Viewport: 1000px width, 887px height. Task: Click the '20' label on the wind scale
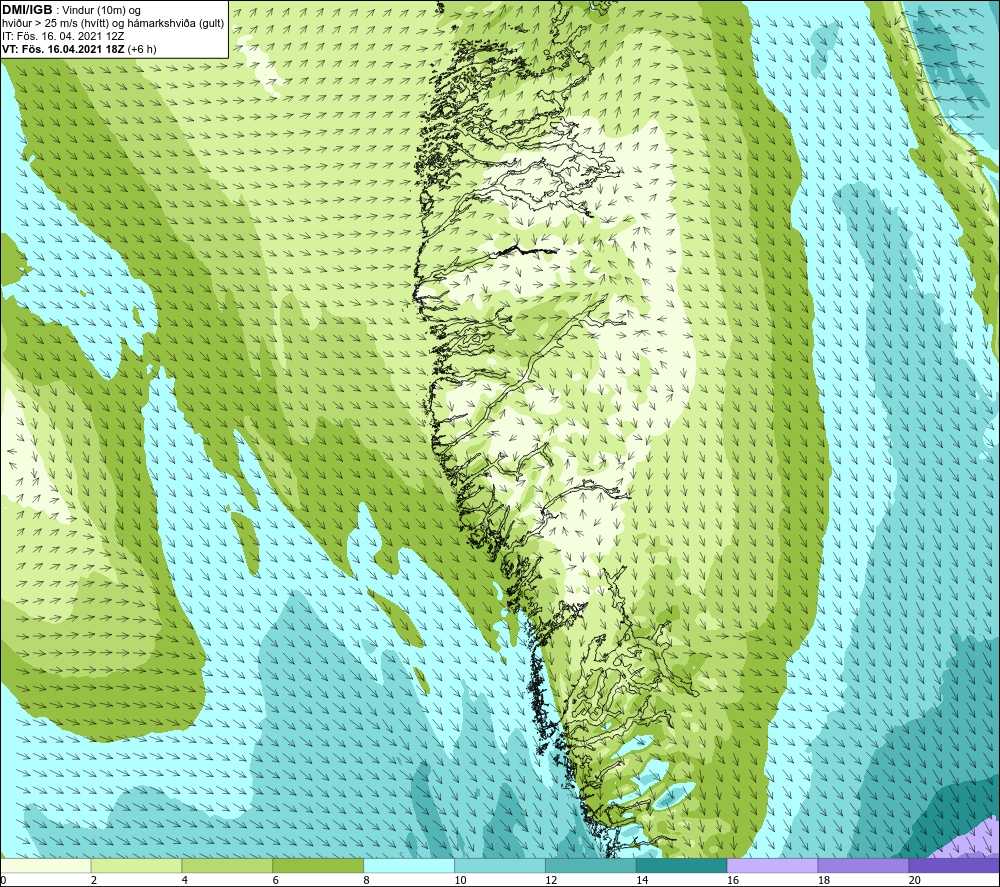[x=915, y=880]
